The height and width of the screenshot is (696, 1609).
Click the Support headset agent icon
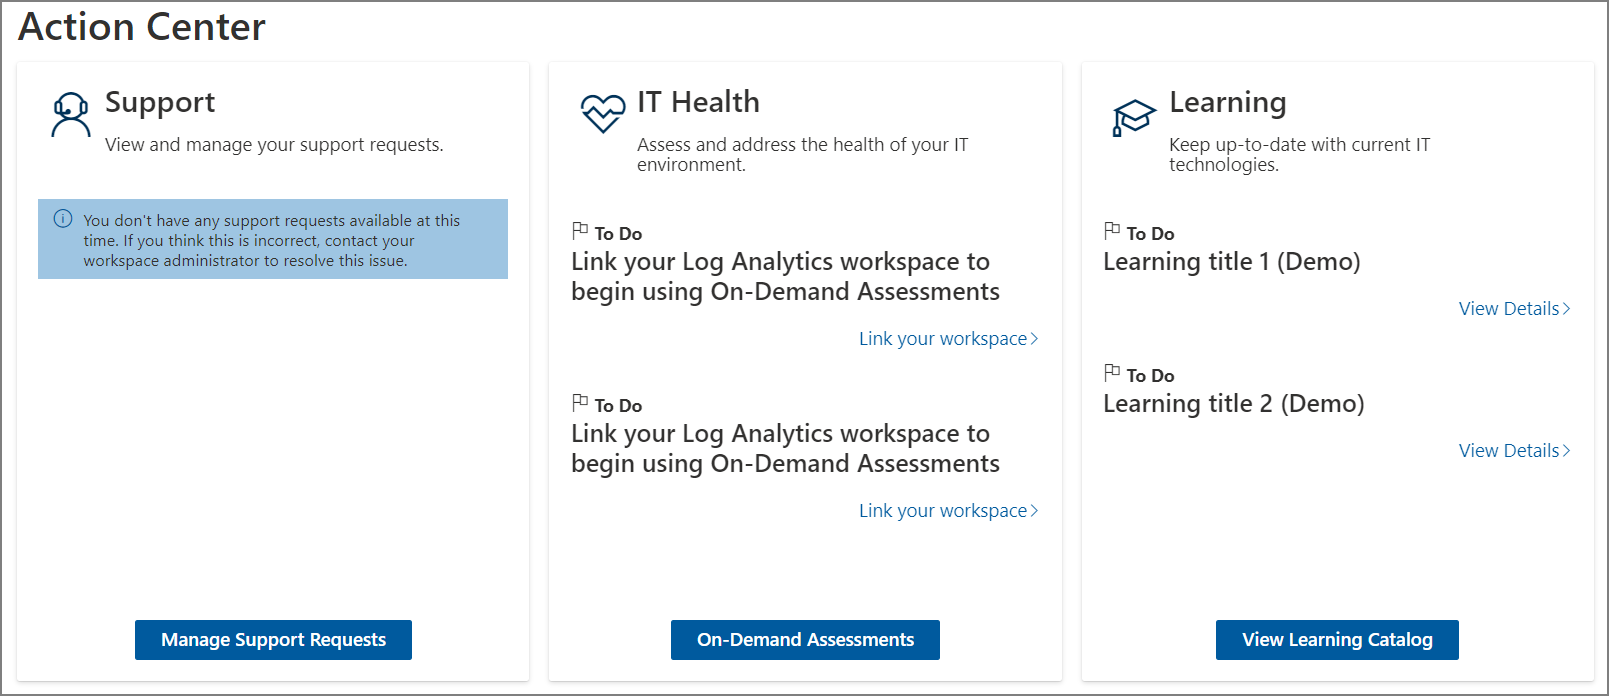point(70,115)
